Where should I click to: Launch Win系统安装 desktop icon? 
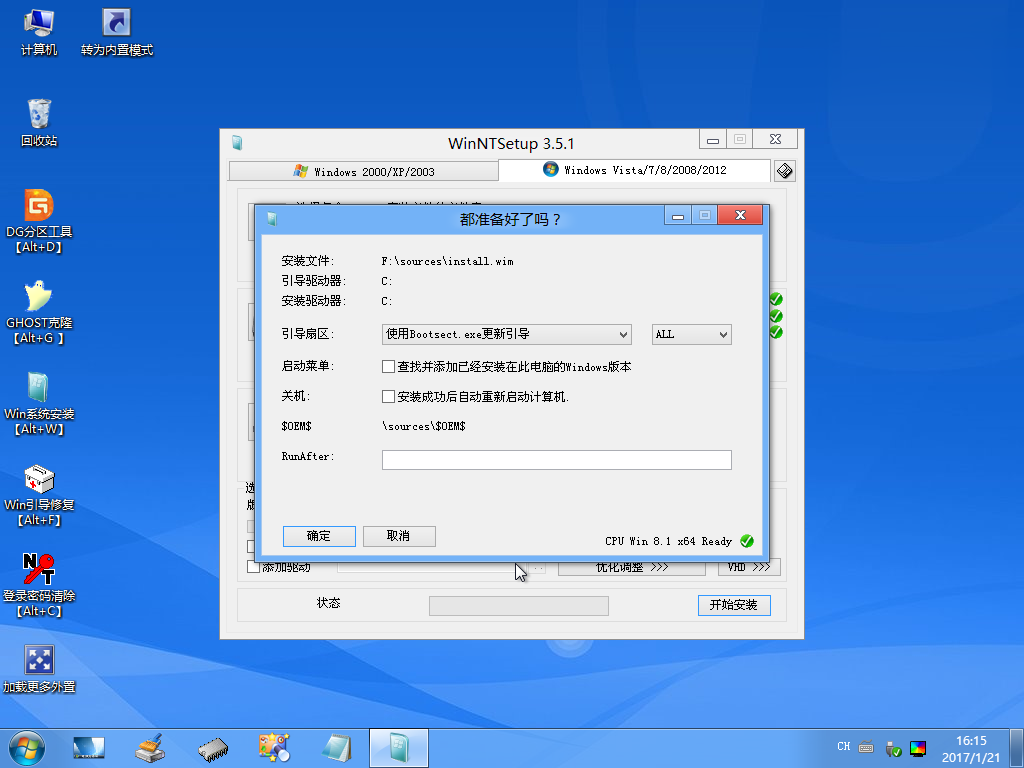[x=39, y=403]
